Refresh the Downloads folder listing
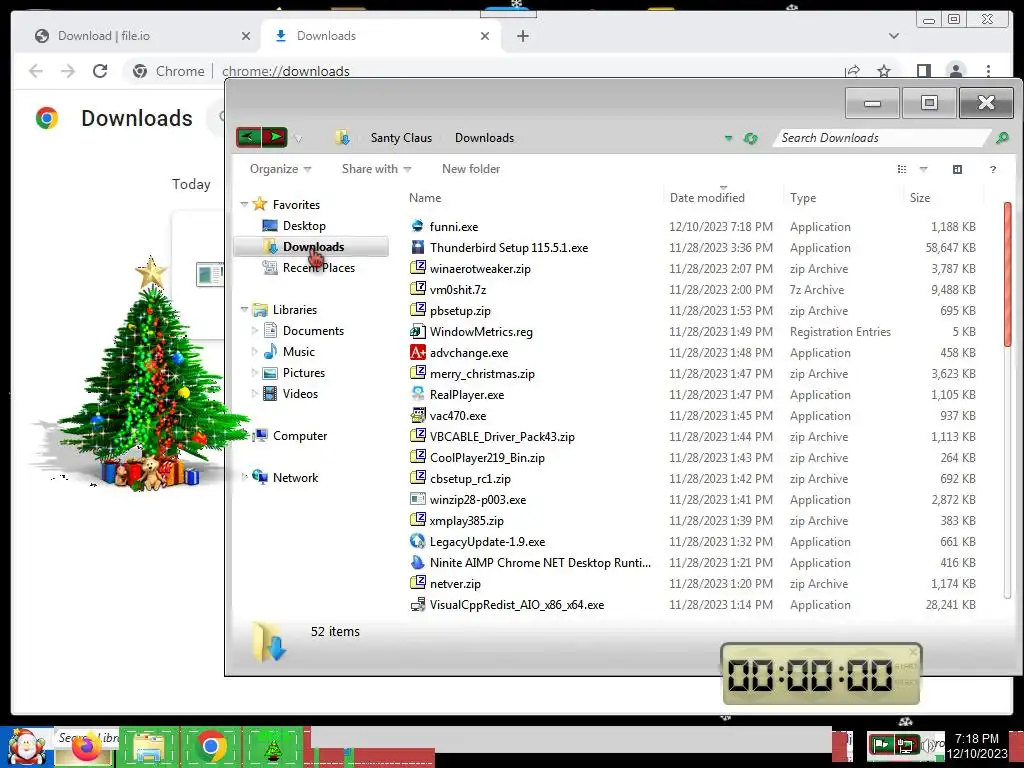The width and height of the screenshot is (1024, 768). pos(750,138)
